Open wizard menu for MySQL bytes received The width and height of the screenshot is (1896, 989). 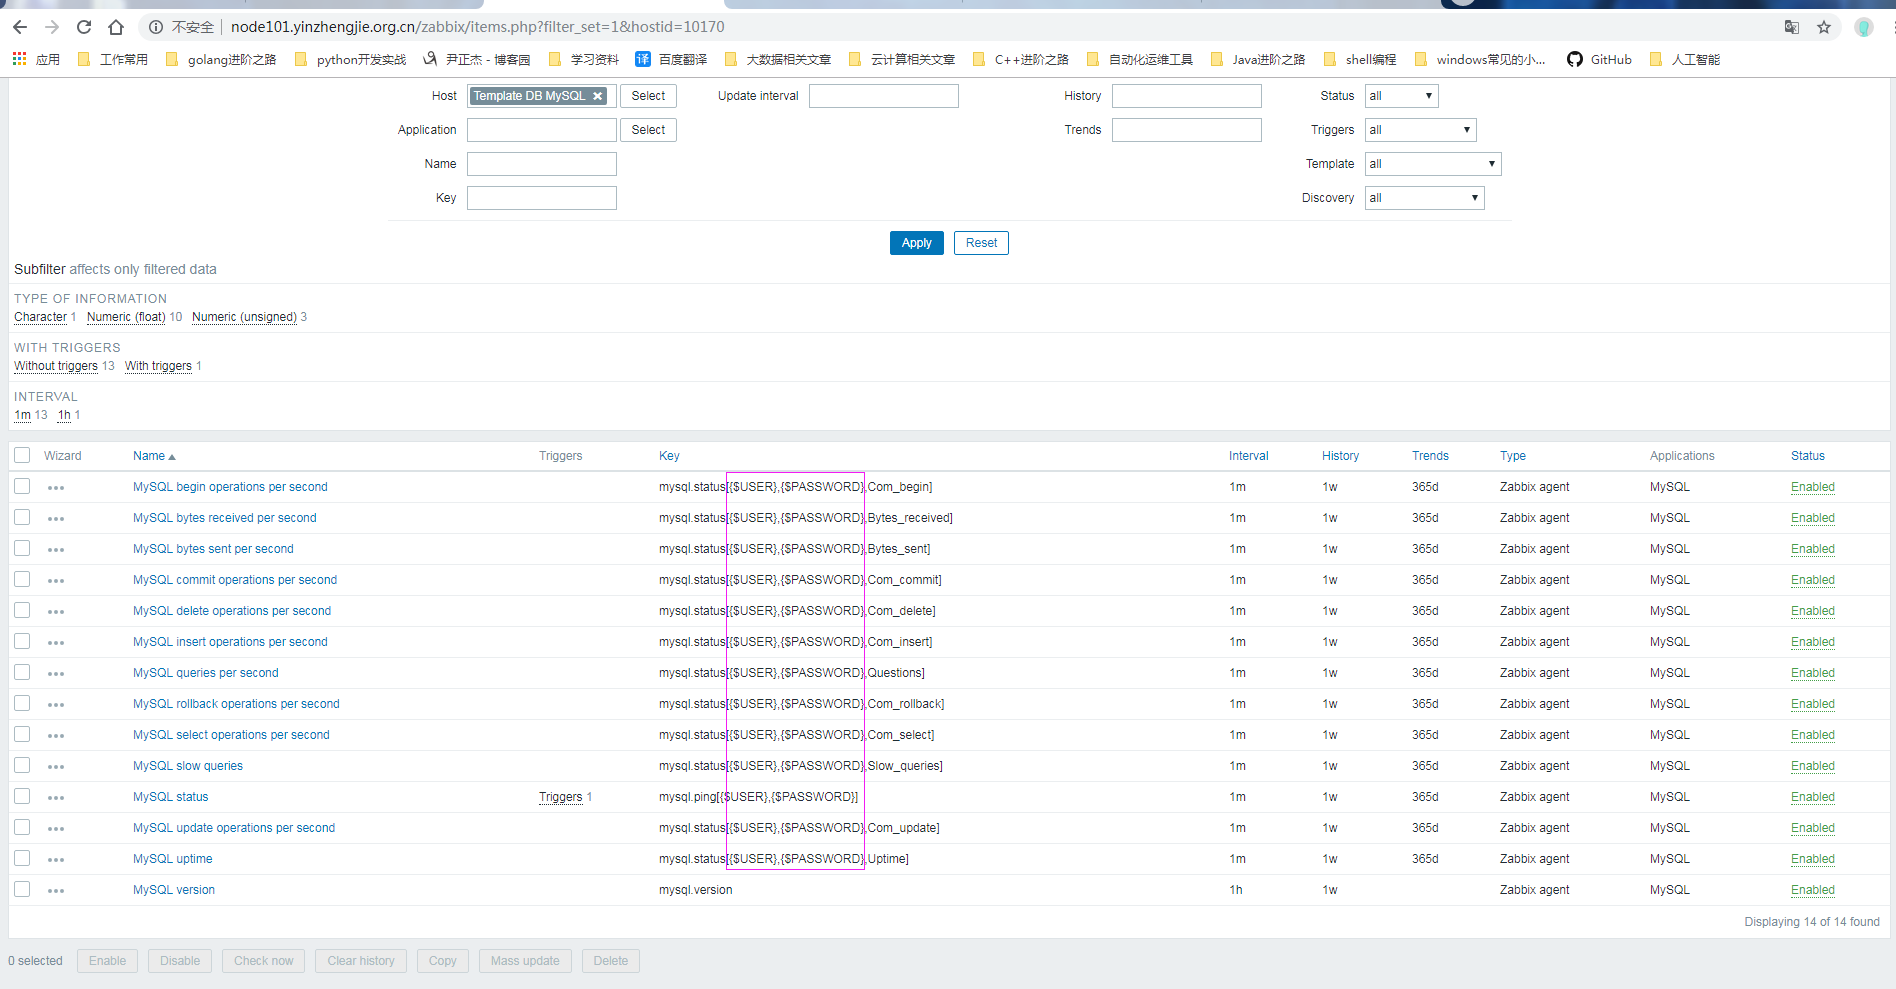(56, 519)
